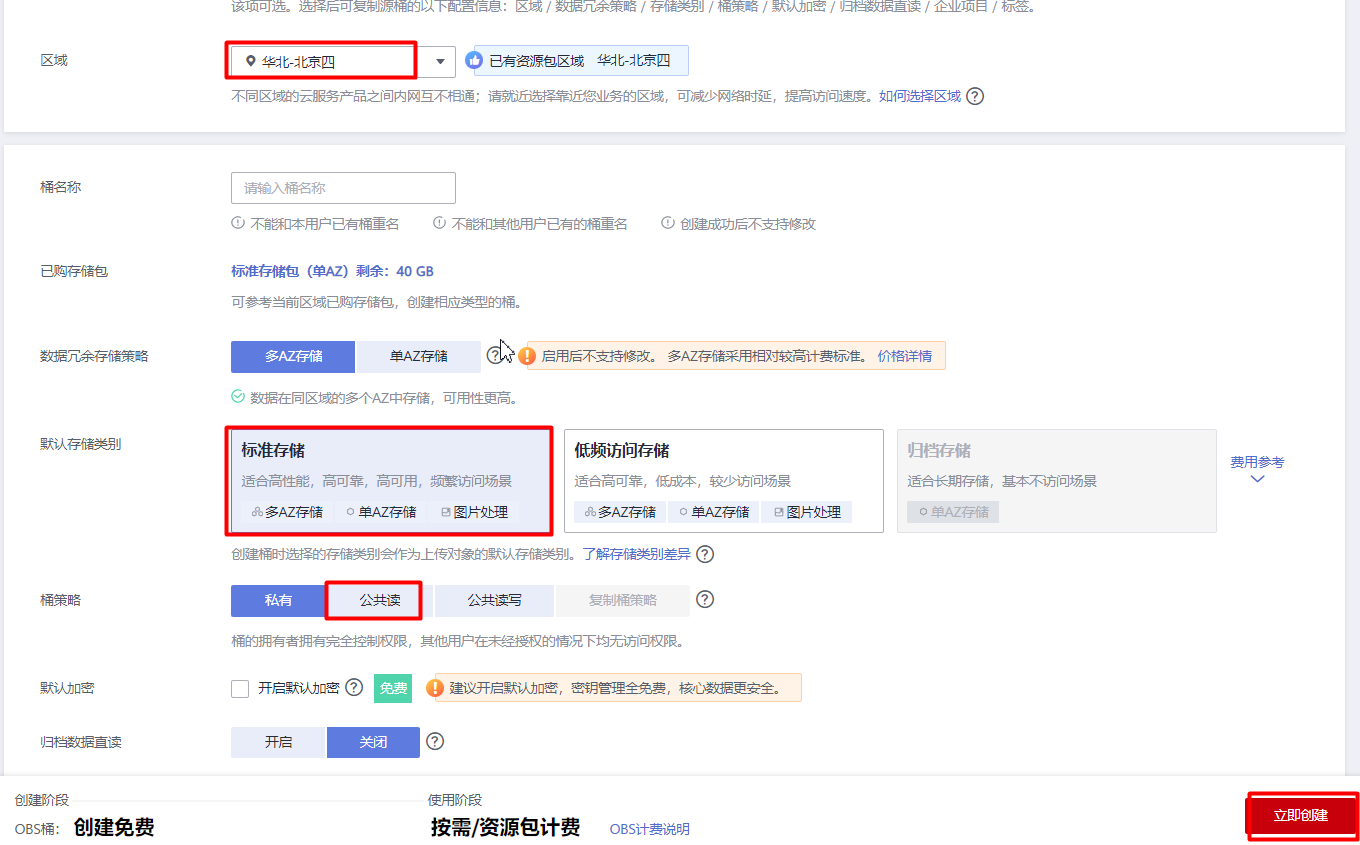This screenshot has width=1360, height=845.
Task: Click the 已有资源包区域 华北-北京四 badge
Action: point(581,61)
